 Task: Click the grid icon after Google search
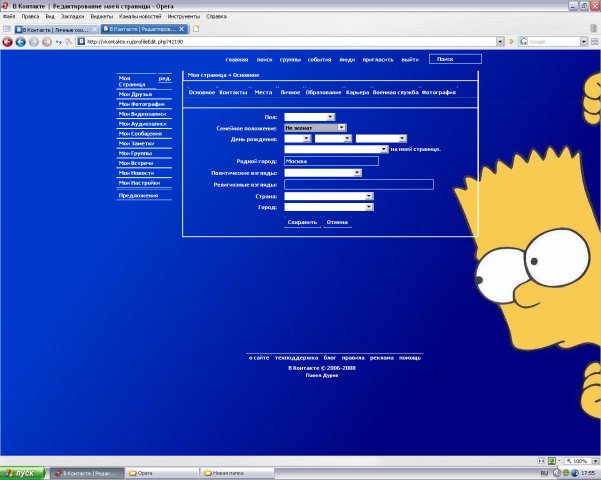pos(594,41)
